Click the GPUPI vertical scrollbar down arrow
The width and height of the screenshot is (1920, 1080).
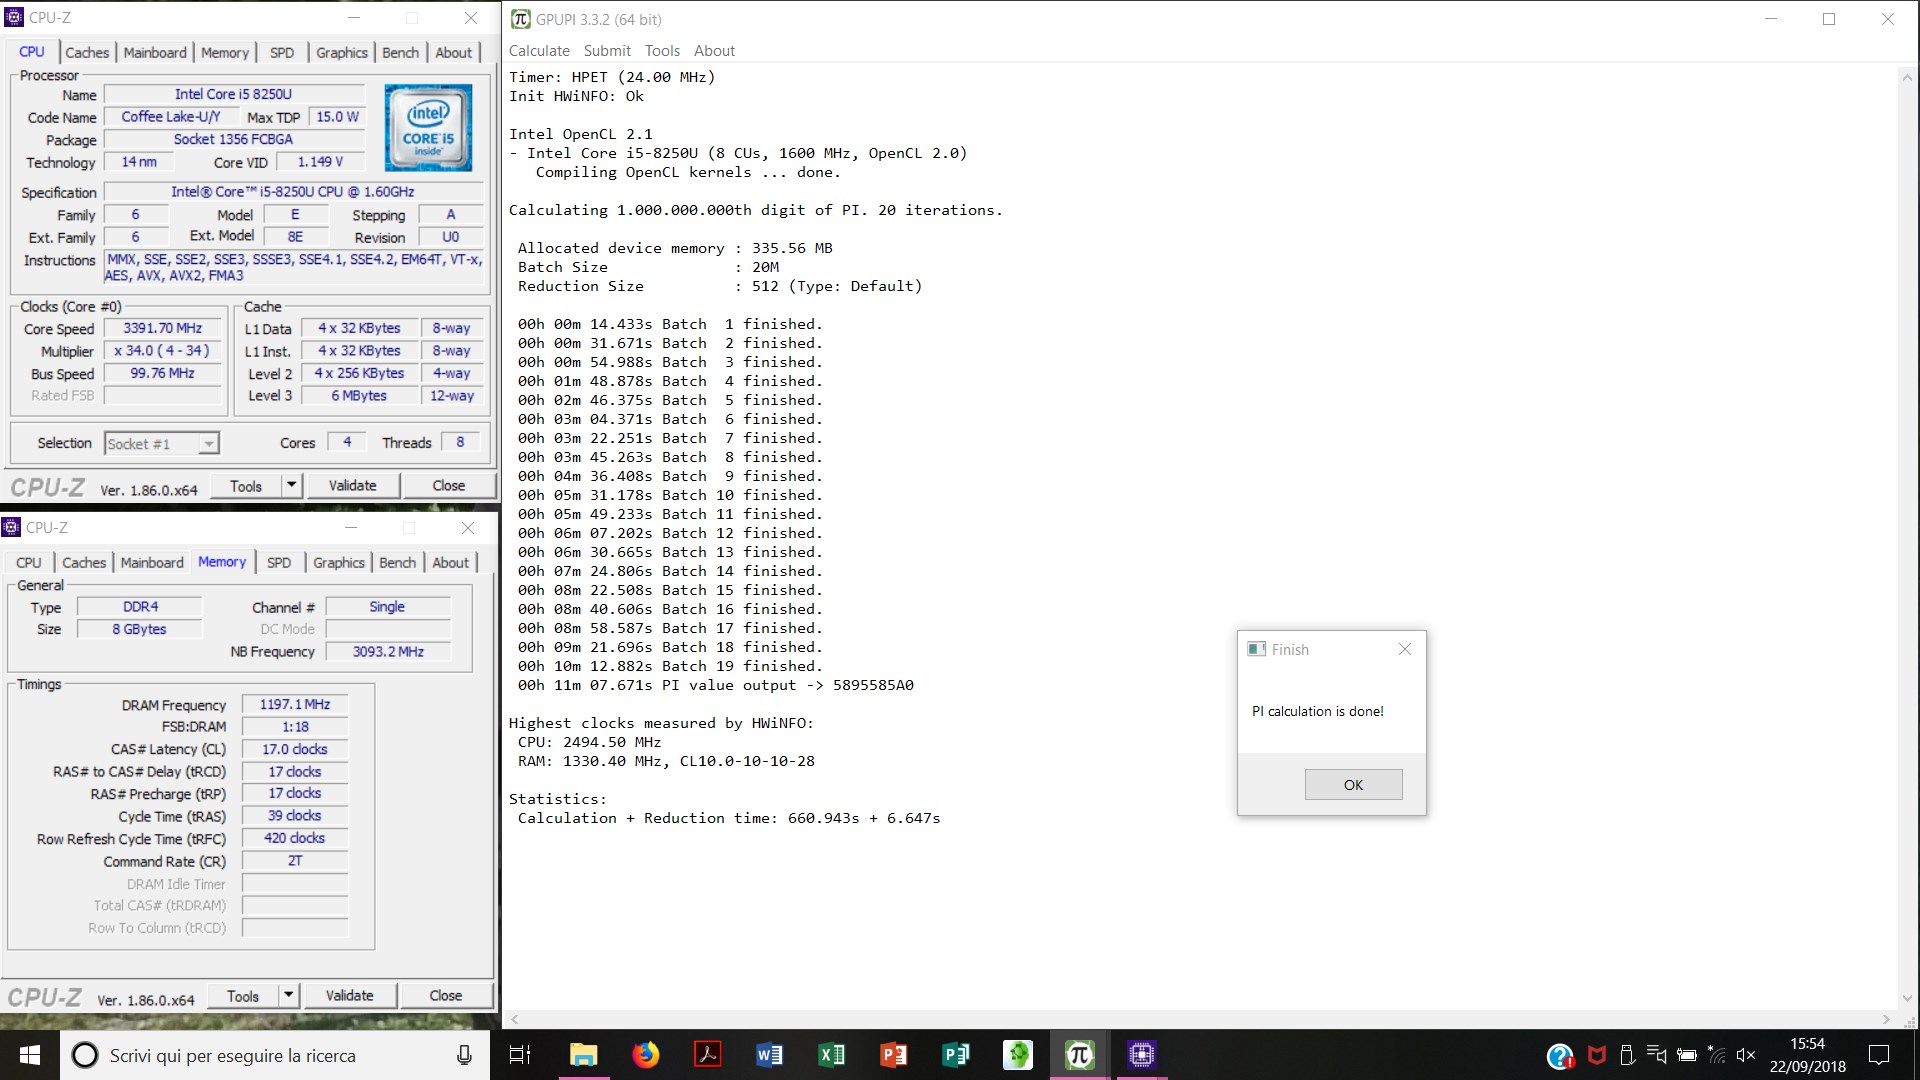click(1907, 997)
